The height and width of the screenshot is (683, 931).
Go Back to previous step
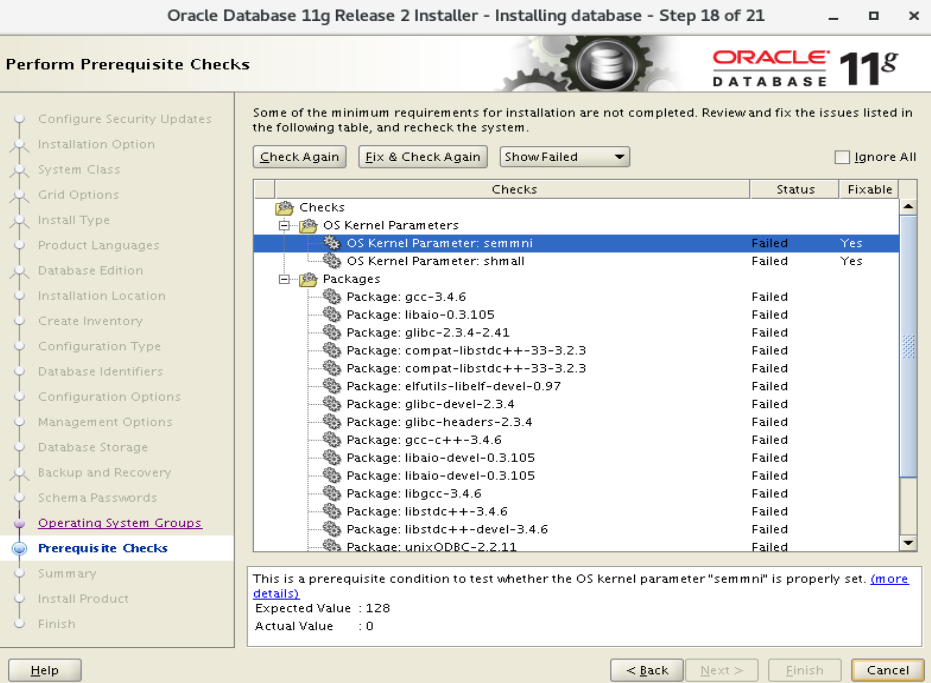(x=647, y=670)
